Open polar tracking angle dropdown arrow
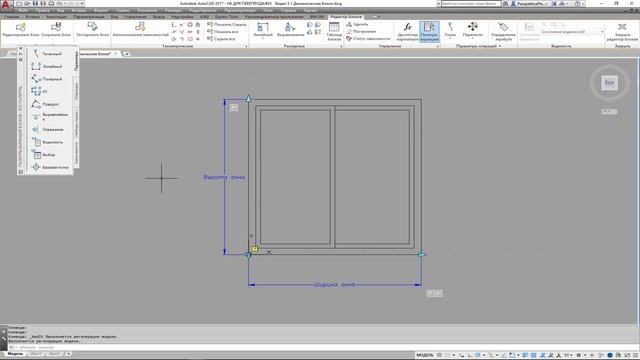The image size is (640, 360). click(484, 355)
